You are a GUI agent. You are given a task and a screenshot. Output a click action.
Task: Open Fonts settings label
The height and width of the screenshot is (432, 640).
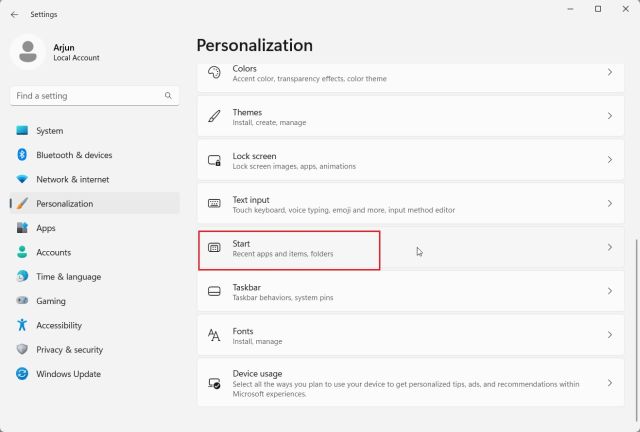point(243,331)
